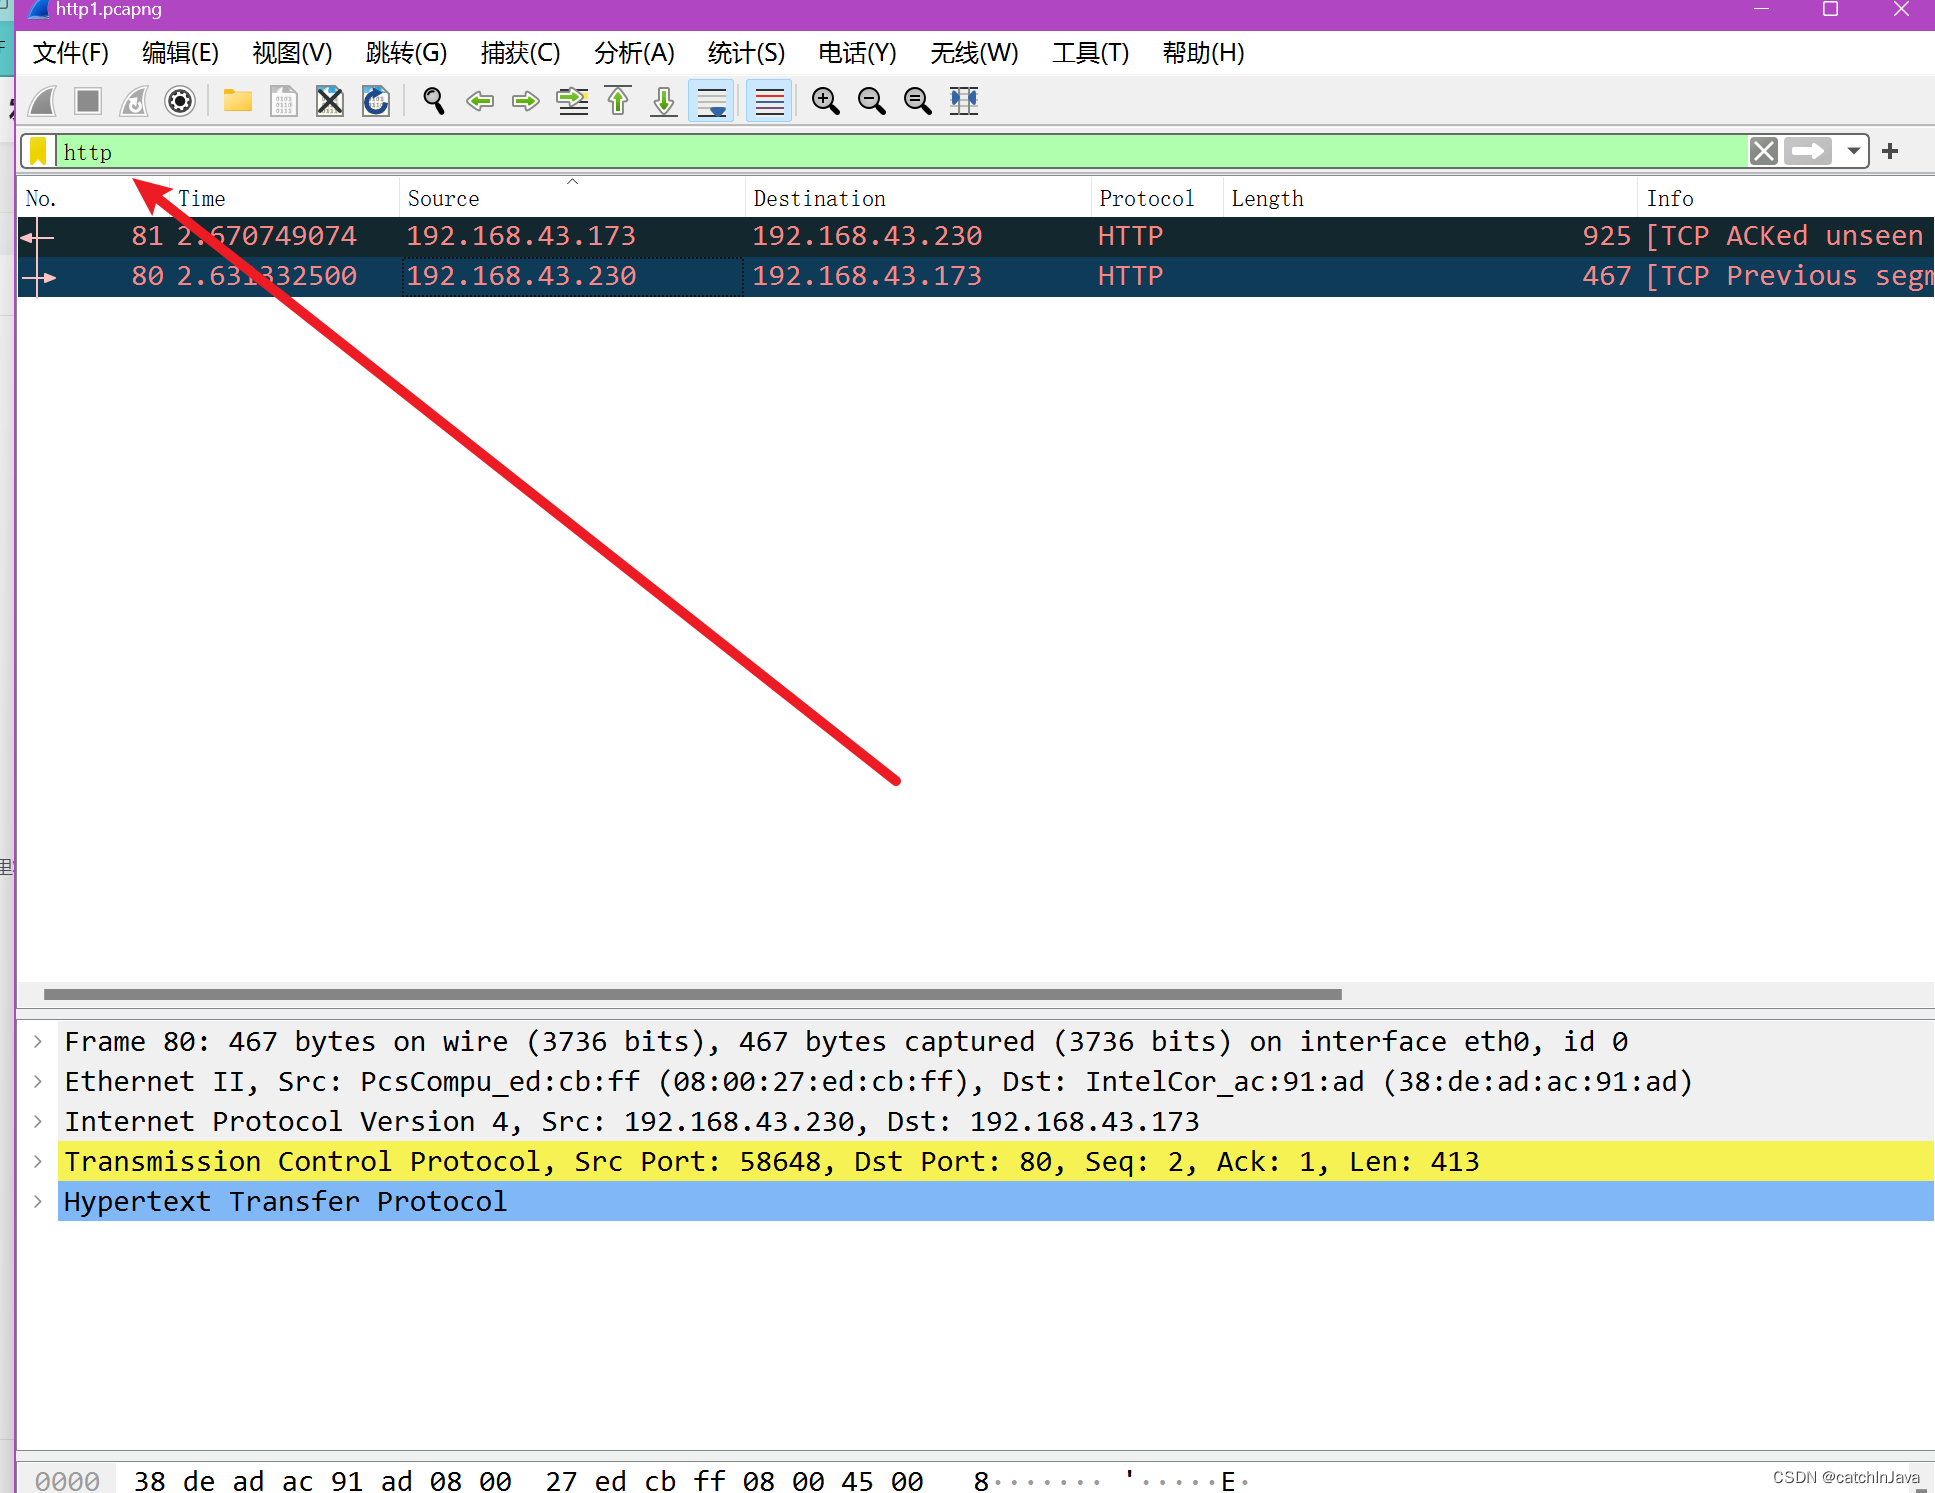Go back in packet history
This screenshot has width=1935, height=1493.
[x=480, y=101]
